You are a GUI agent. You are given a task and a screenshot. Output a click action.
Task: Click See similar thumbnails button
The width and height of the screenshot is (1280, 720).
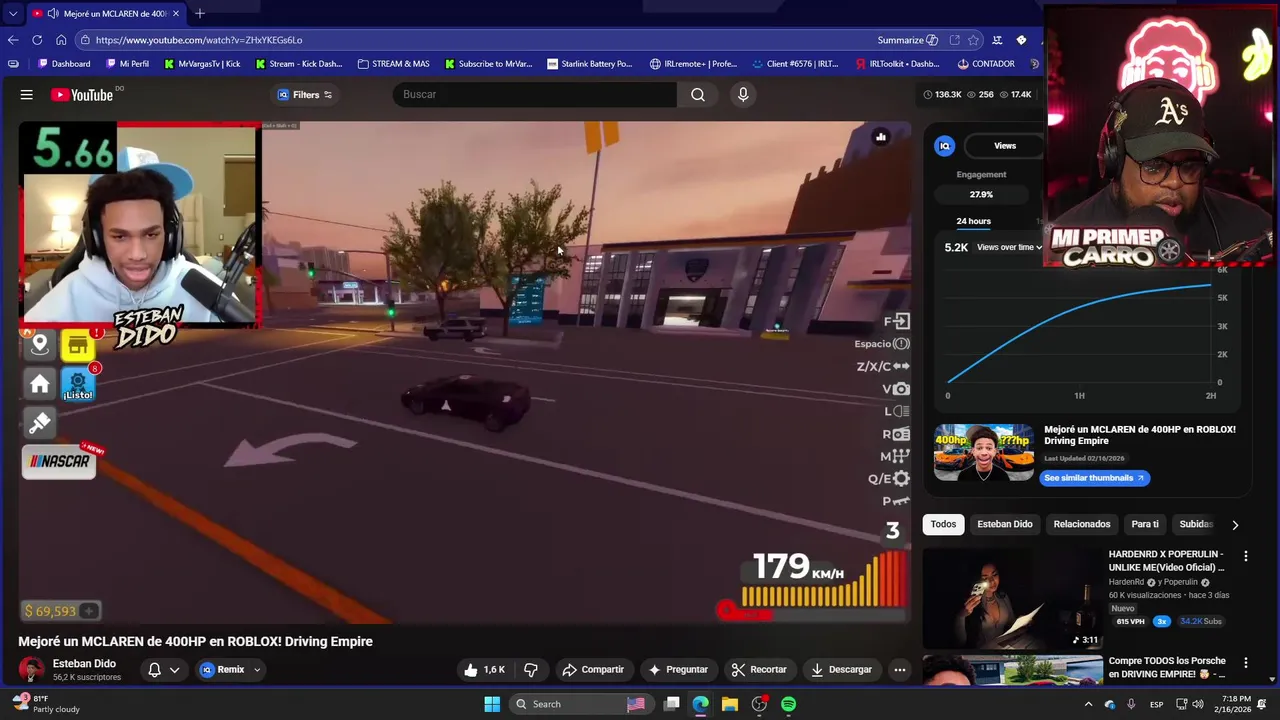click(x=1095, y=478)
